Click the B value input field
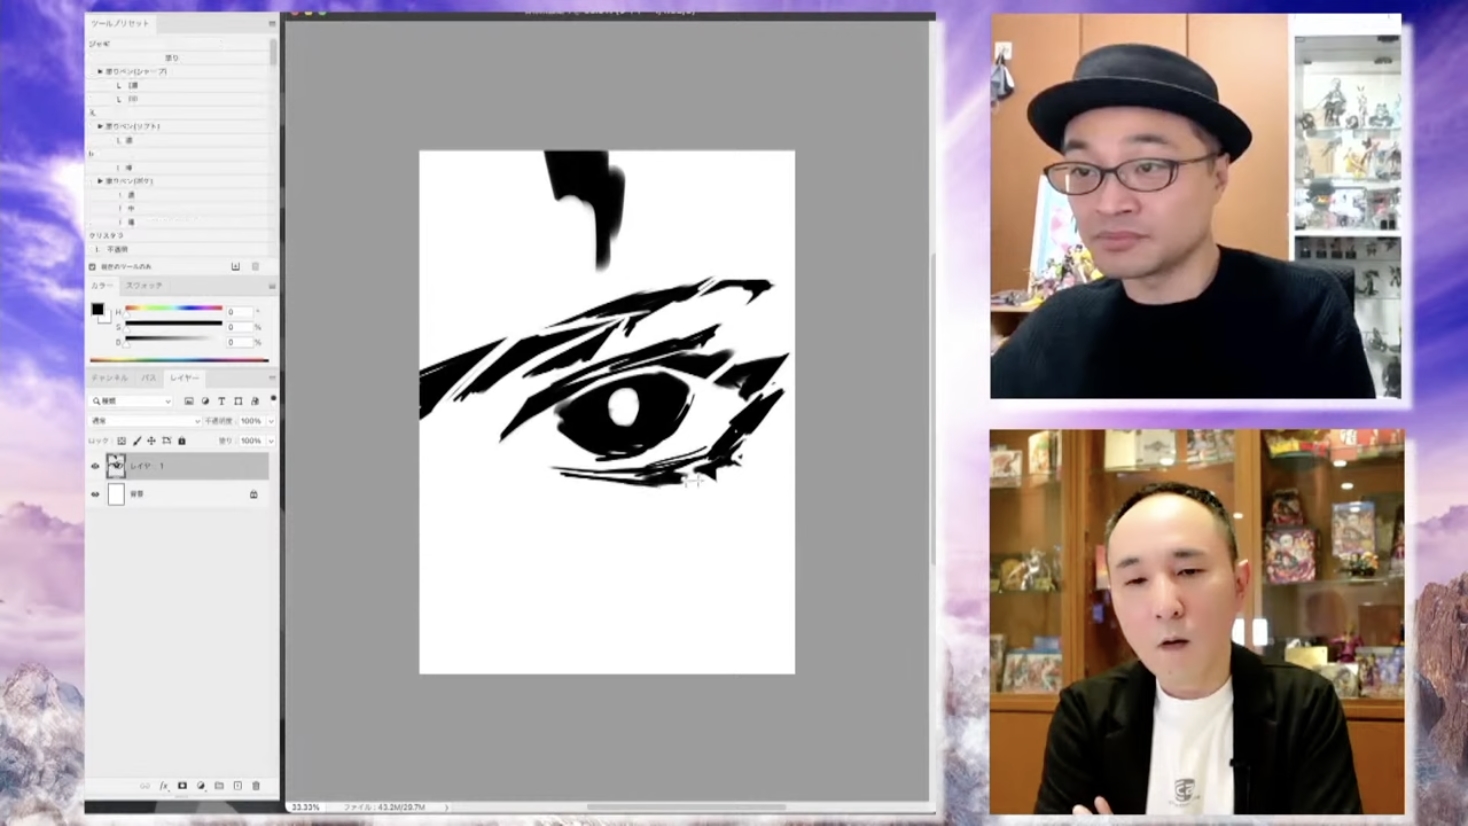Screen dimensions: 1468x826 click(x=238, y=342)
